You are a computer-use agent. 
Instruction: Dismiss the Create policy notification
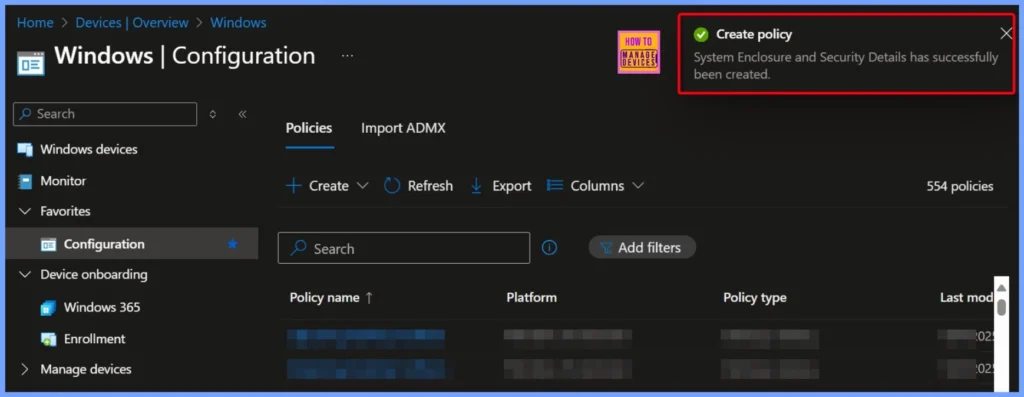(x=1006, y=34)
